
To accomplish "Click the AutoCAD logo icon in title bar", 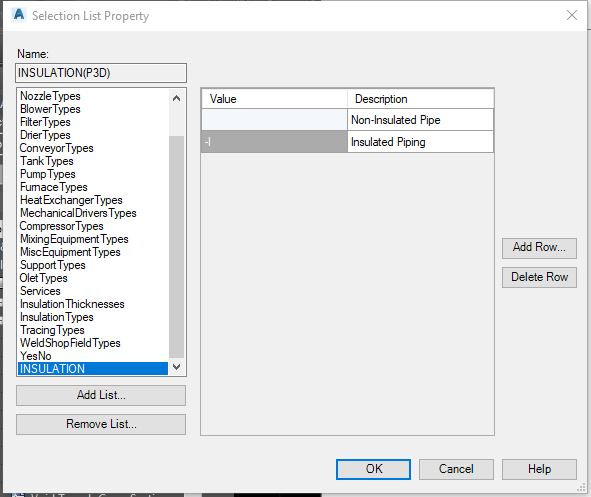I will tap(18, 15).
